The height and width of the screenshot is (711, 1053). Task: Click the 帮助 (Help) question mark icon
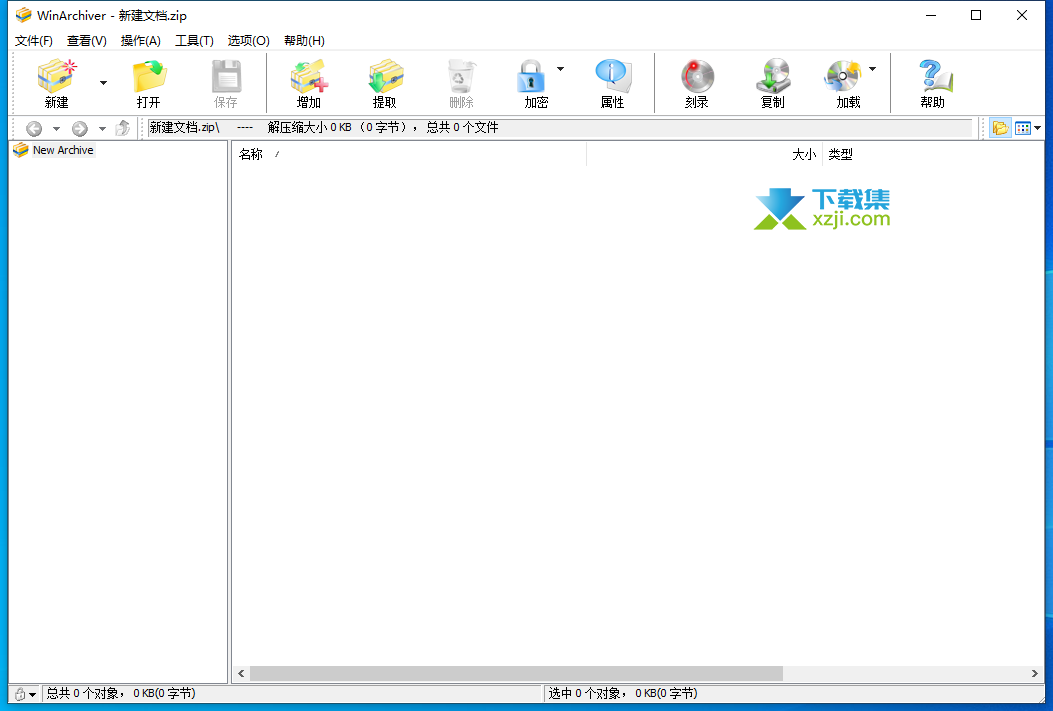[935, 76]
